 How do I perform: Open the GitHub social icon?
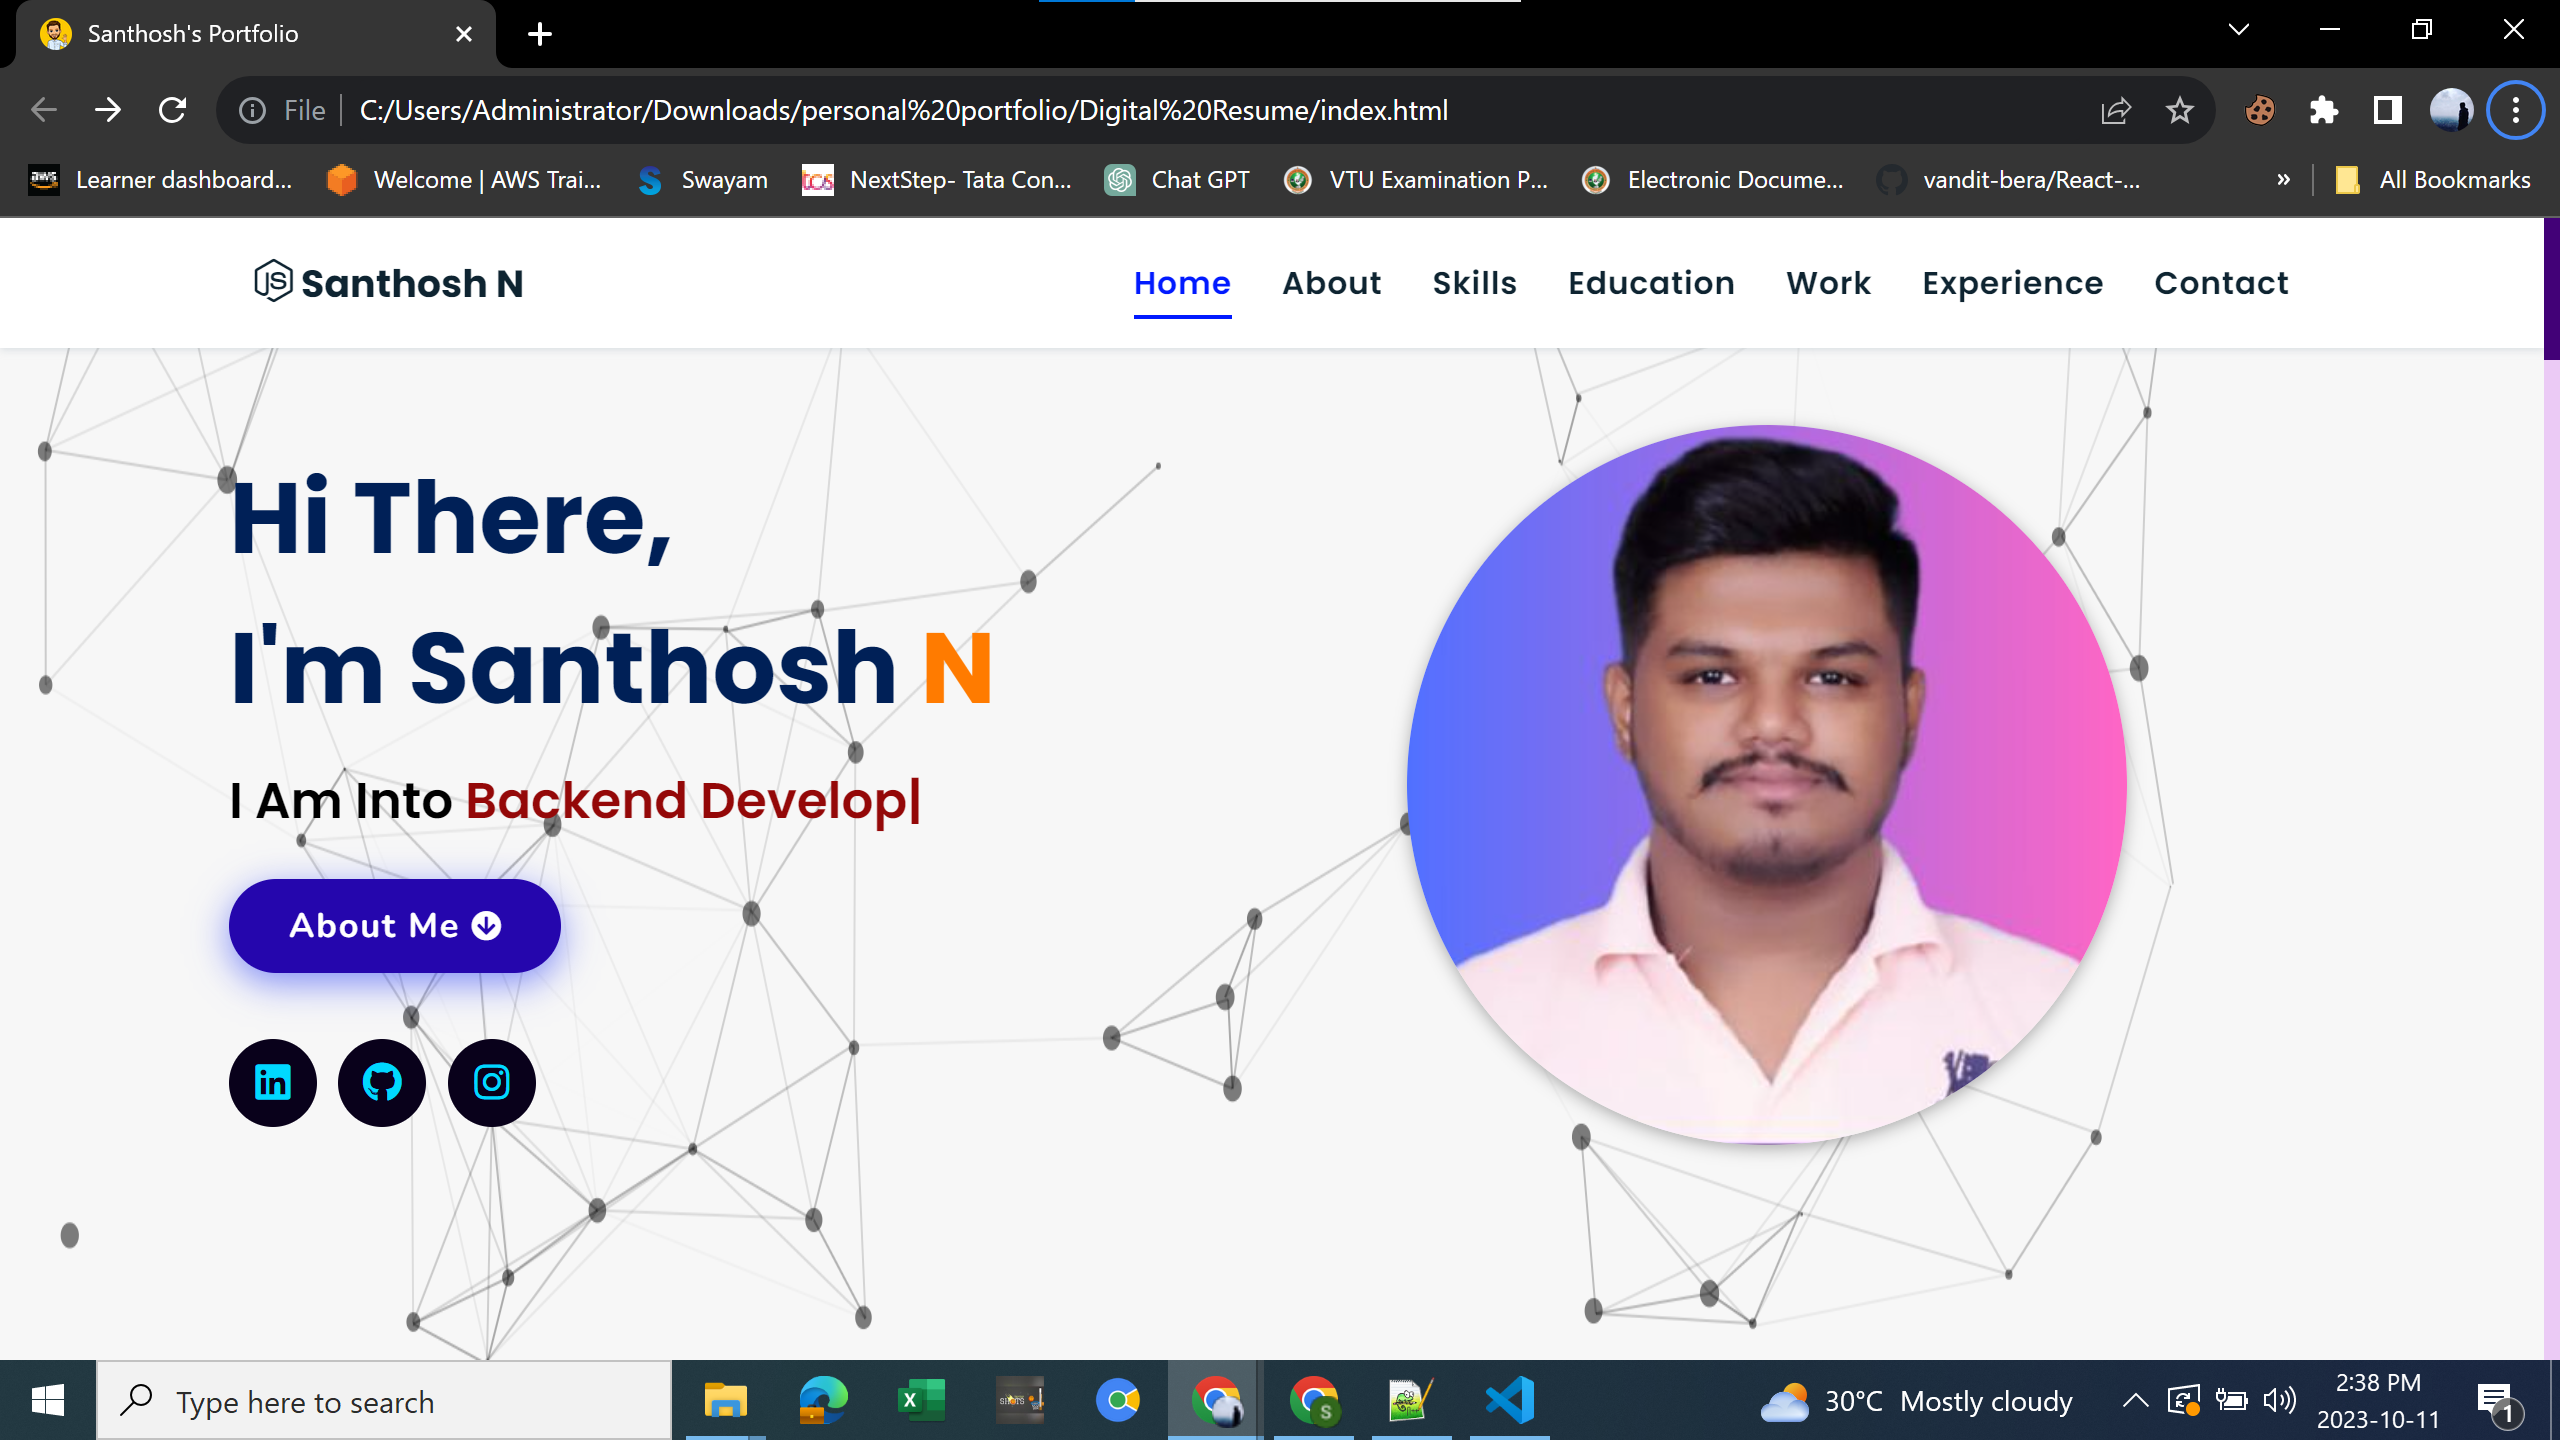382,1082
